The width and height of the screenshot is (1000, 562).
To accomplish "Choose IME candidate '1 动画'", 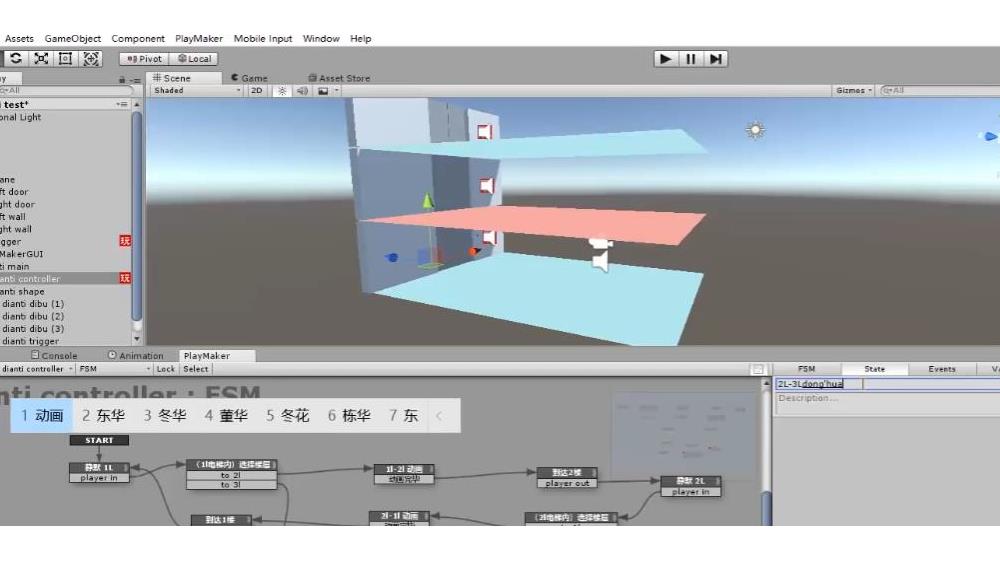I will click(41, 416).
